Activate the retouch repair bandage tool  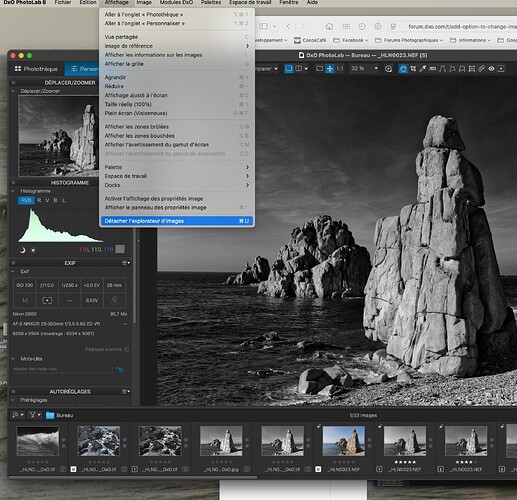pos(482,69)
